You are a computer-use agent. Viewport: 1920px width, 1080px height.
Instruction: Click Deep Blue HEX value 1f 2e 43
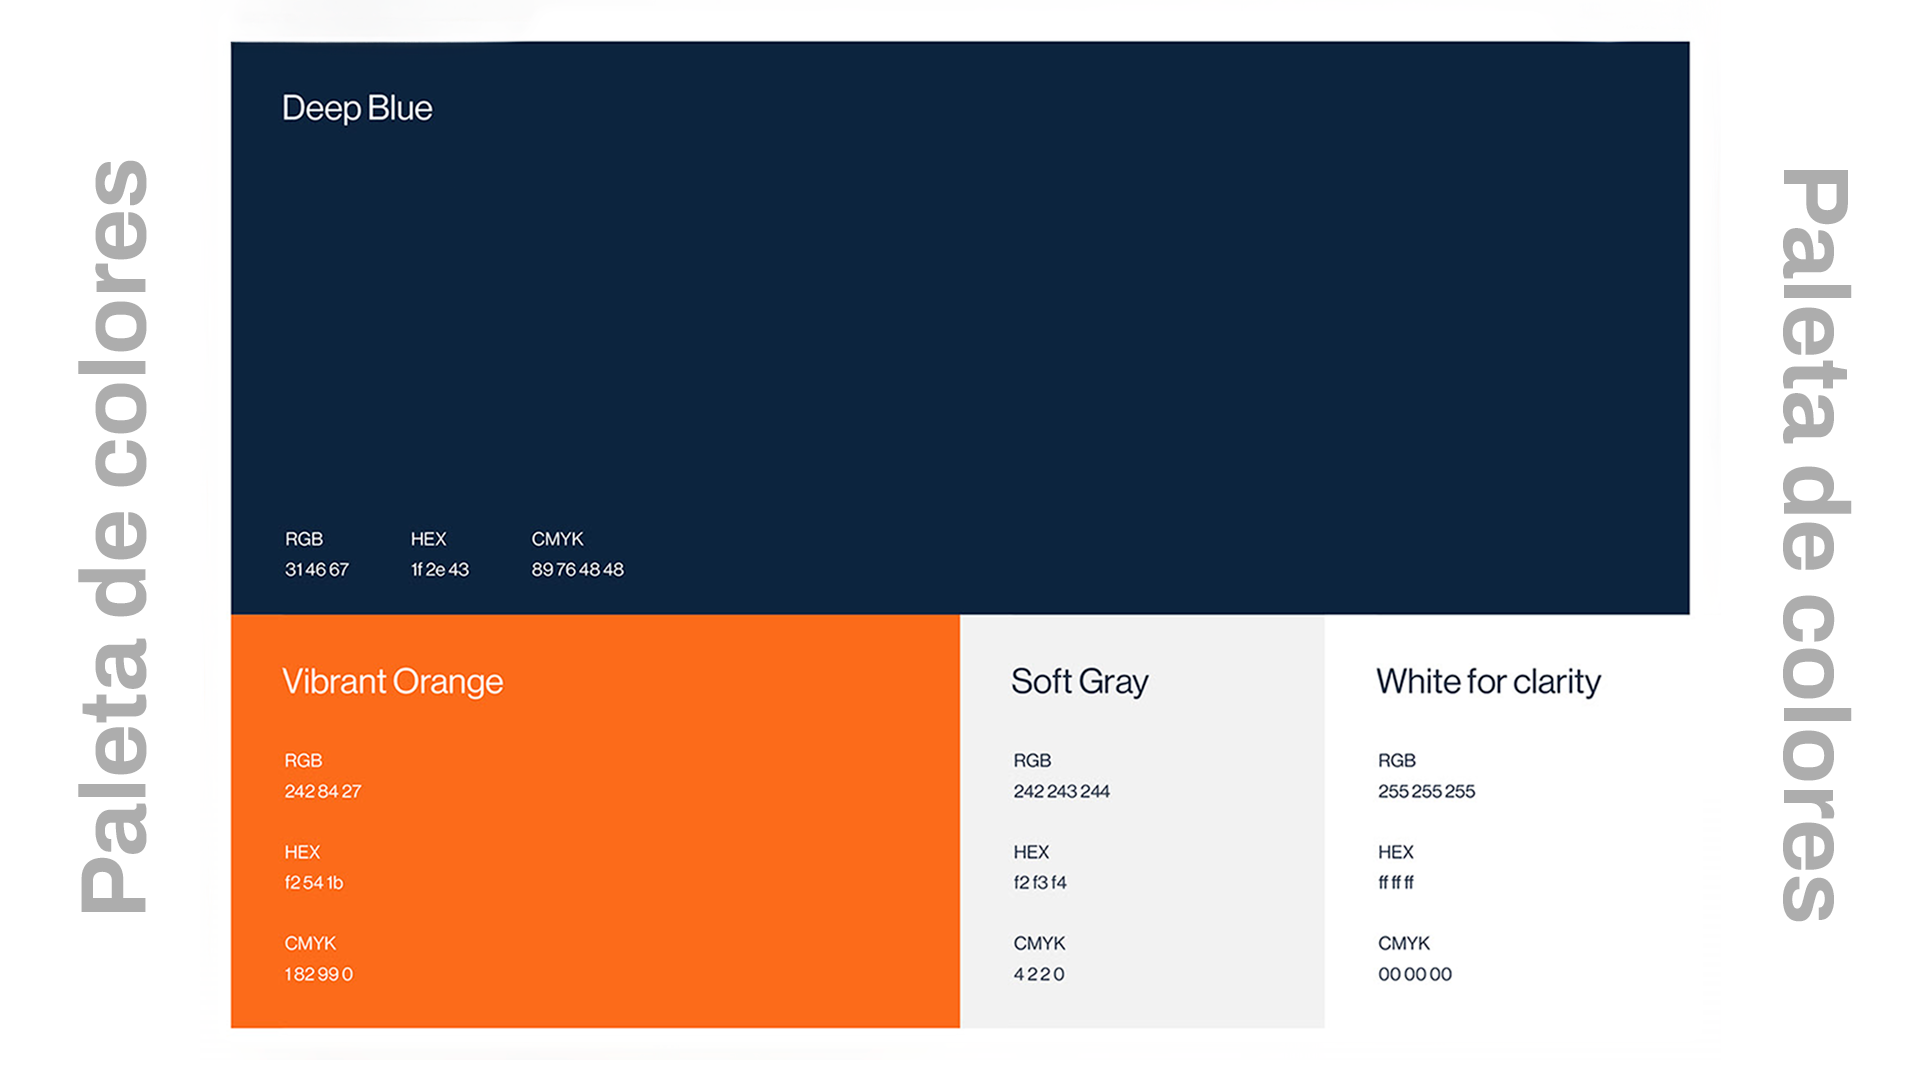[x=440, y=569]
